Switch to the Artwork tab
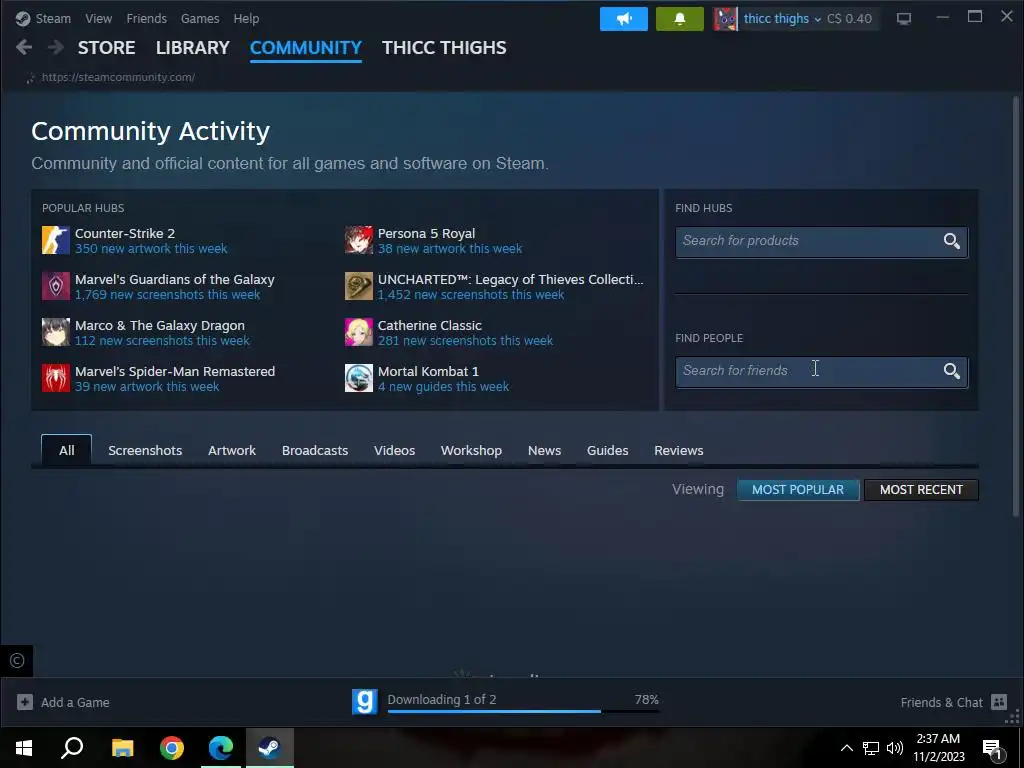 click(232, 450)
